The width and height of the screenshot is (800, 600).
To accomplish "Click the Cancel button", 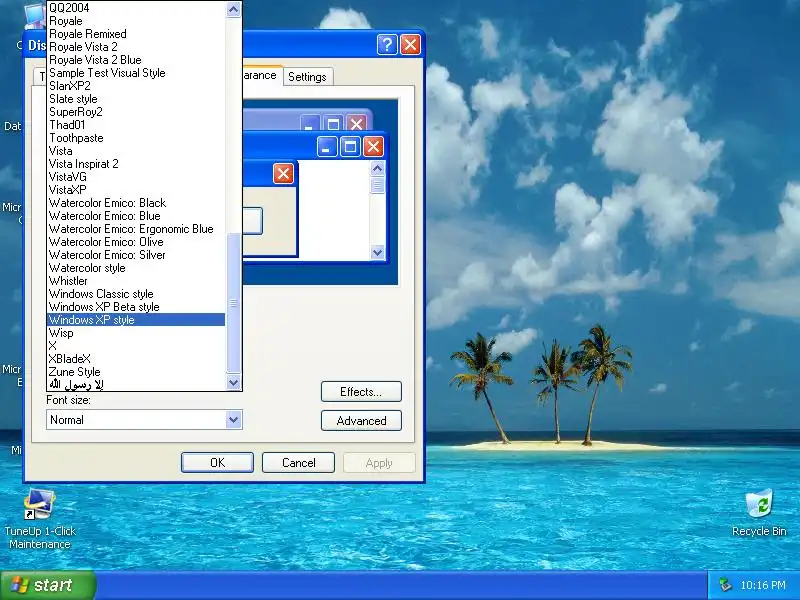I will (298, 463).
